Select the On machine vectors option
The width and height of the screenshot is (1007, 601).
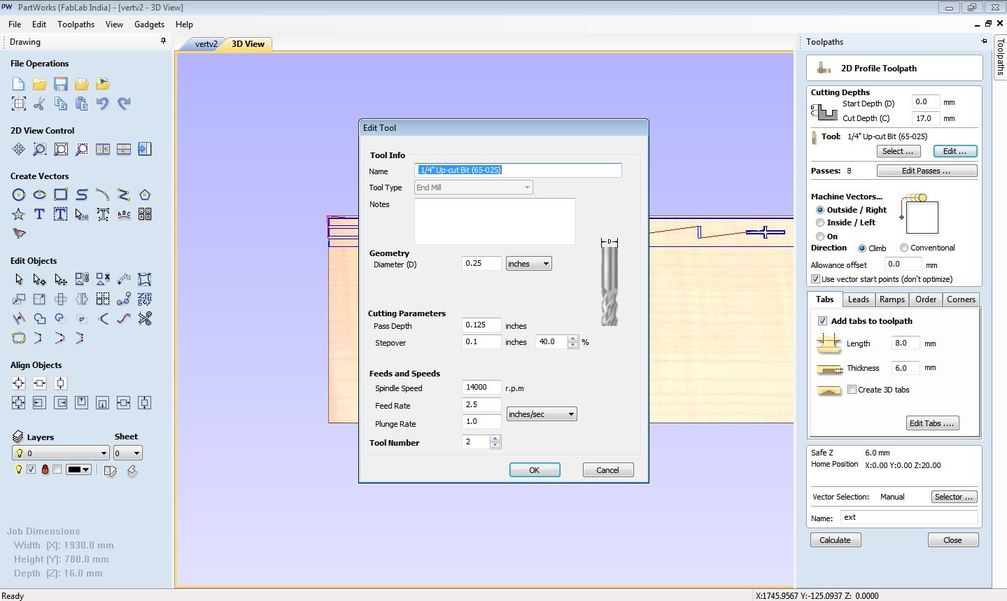820,236
